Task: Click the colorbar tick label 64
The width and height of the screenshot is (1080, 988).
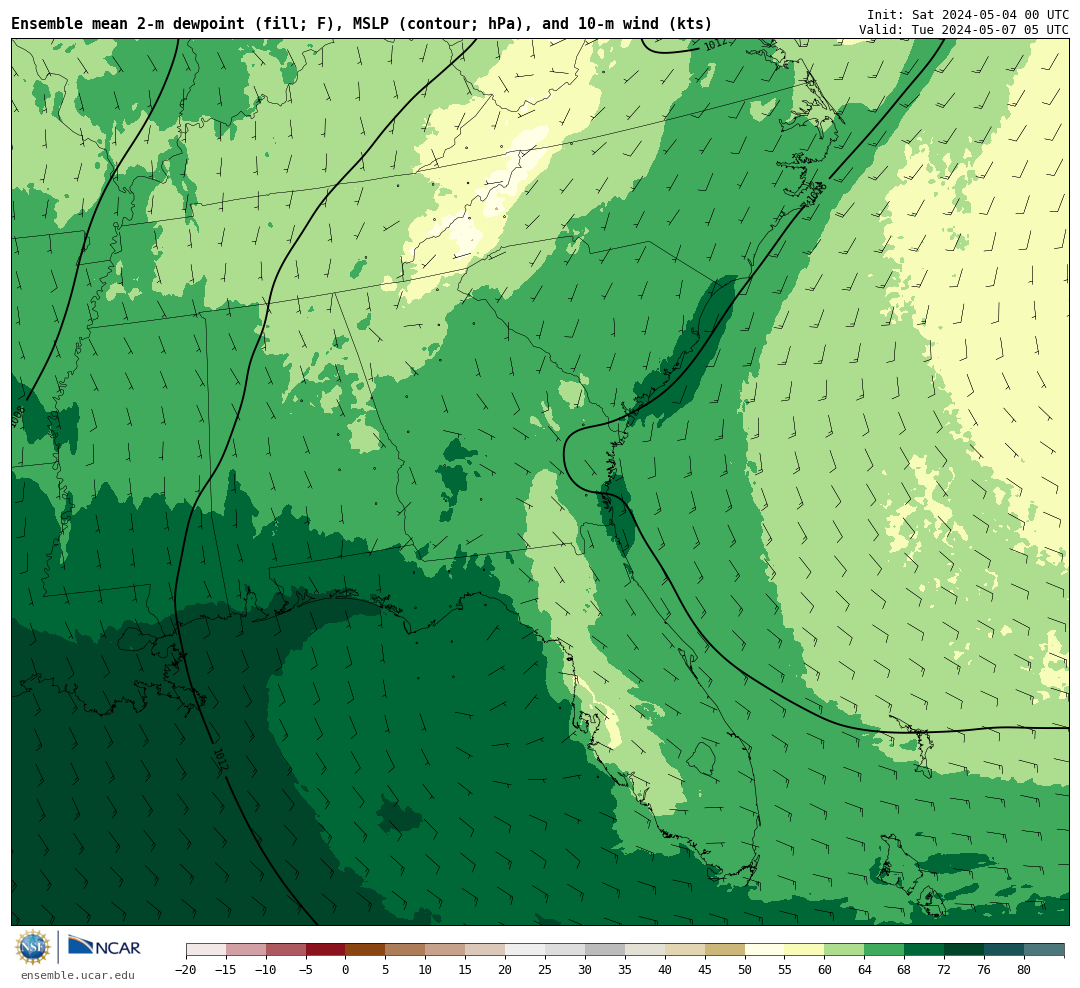Action: [x=865, y=969]
